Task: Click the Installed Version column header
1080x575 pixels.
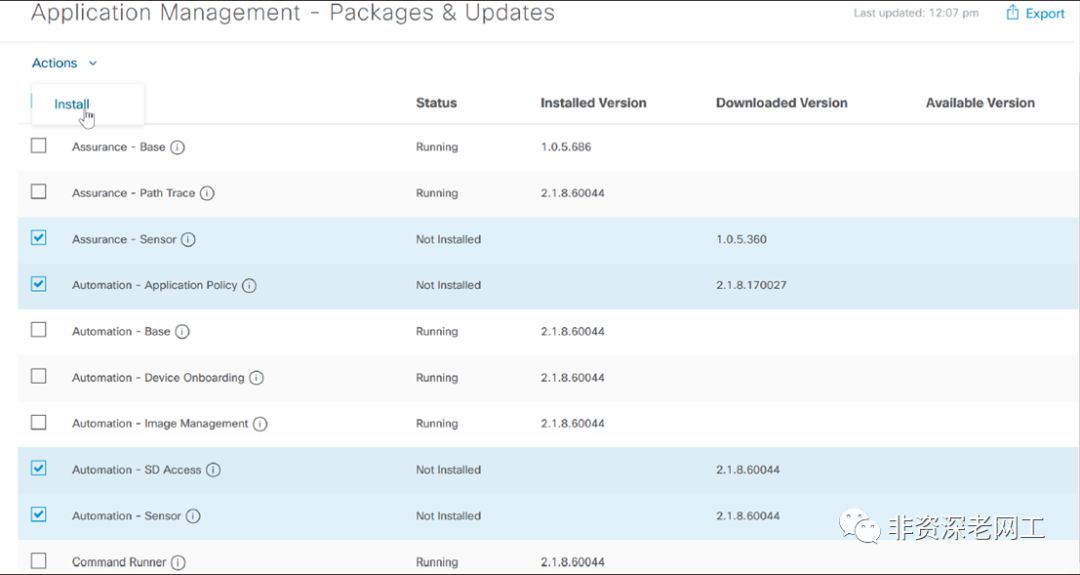Action: tap(593, 103)
